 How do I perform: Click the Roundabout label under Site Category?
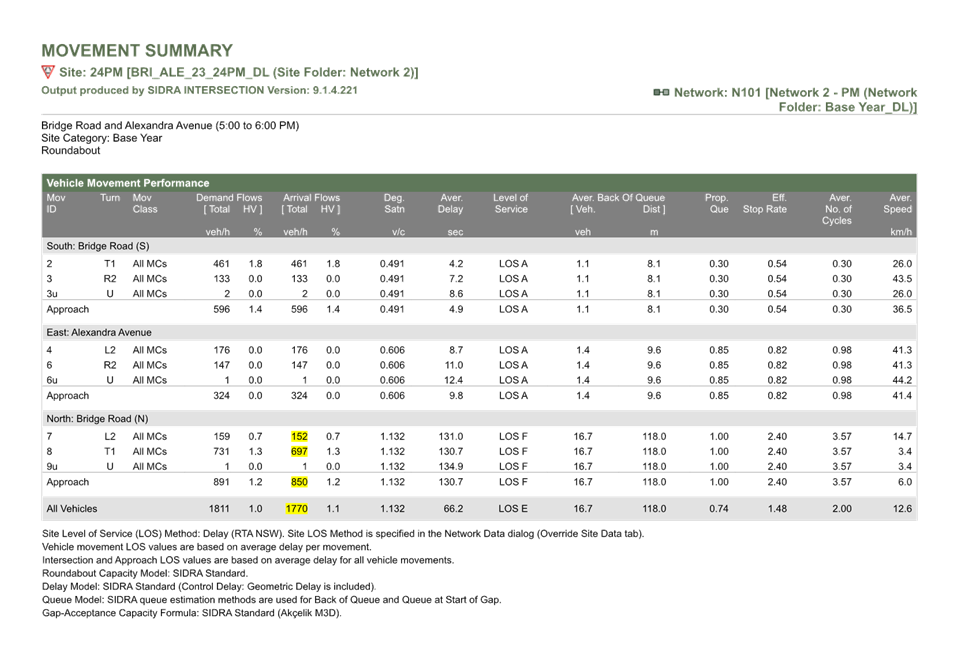70,150
